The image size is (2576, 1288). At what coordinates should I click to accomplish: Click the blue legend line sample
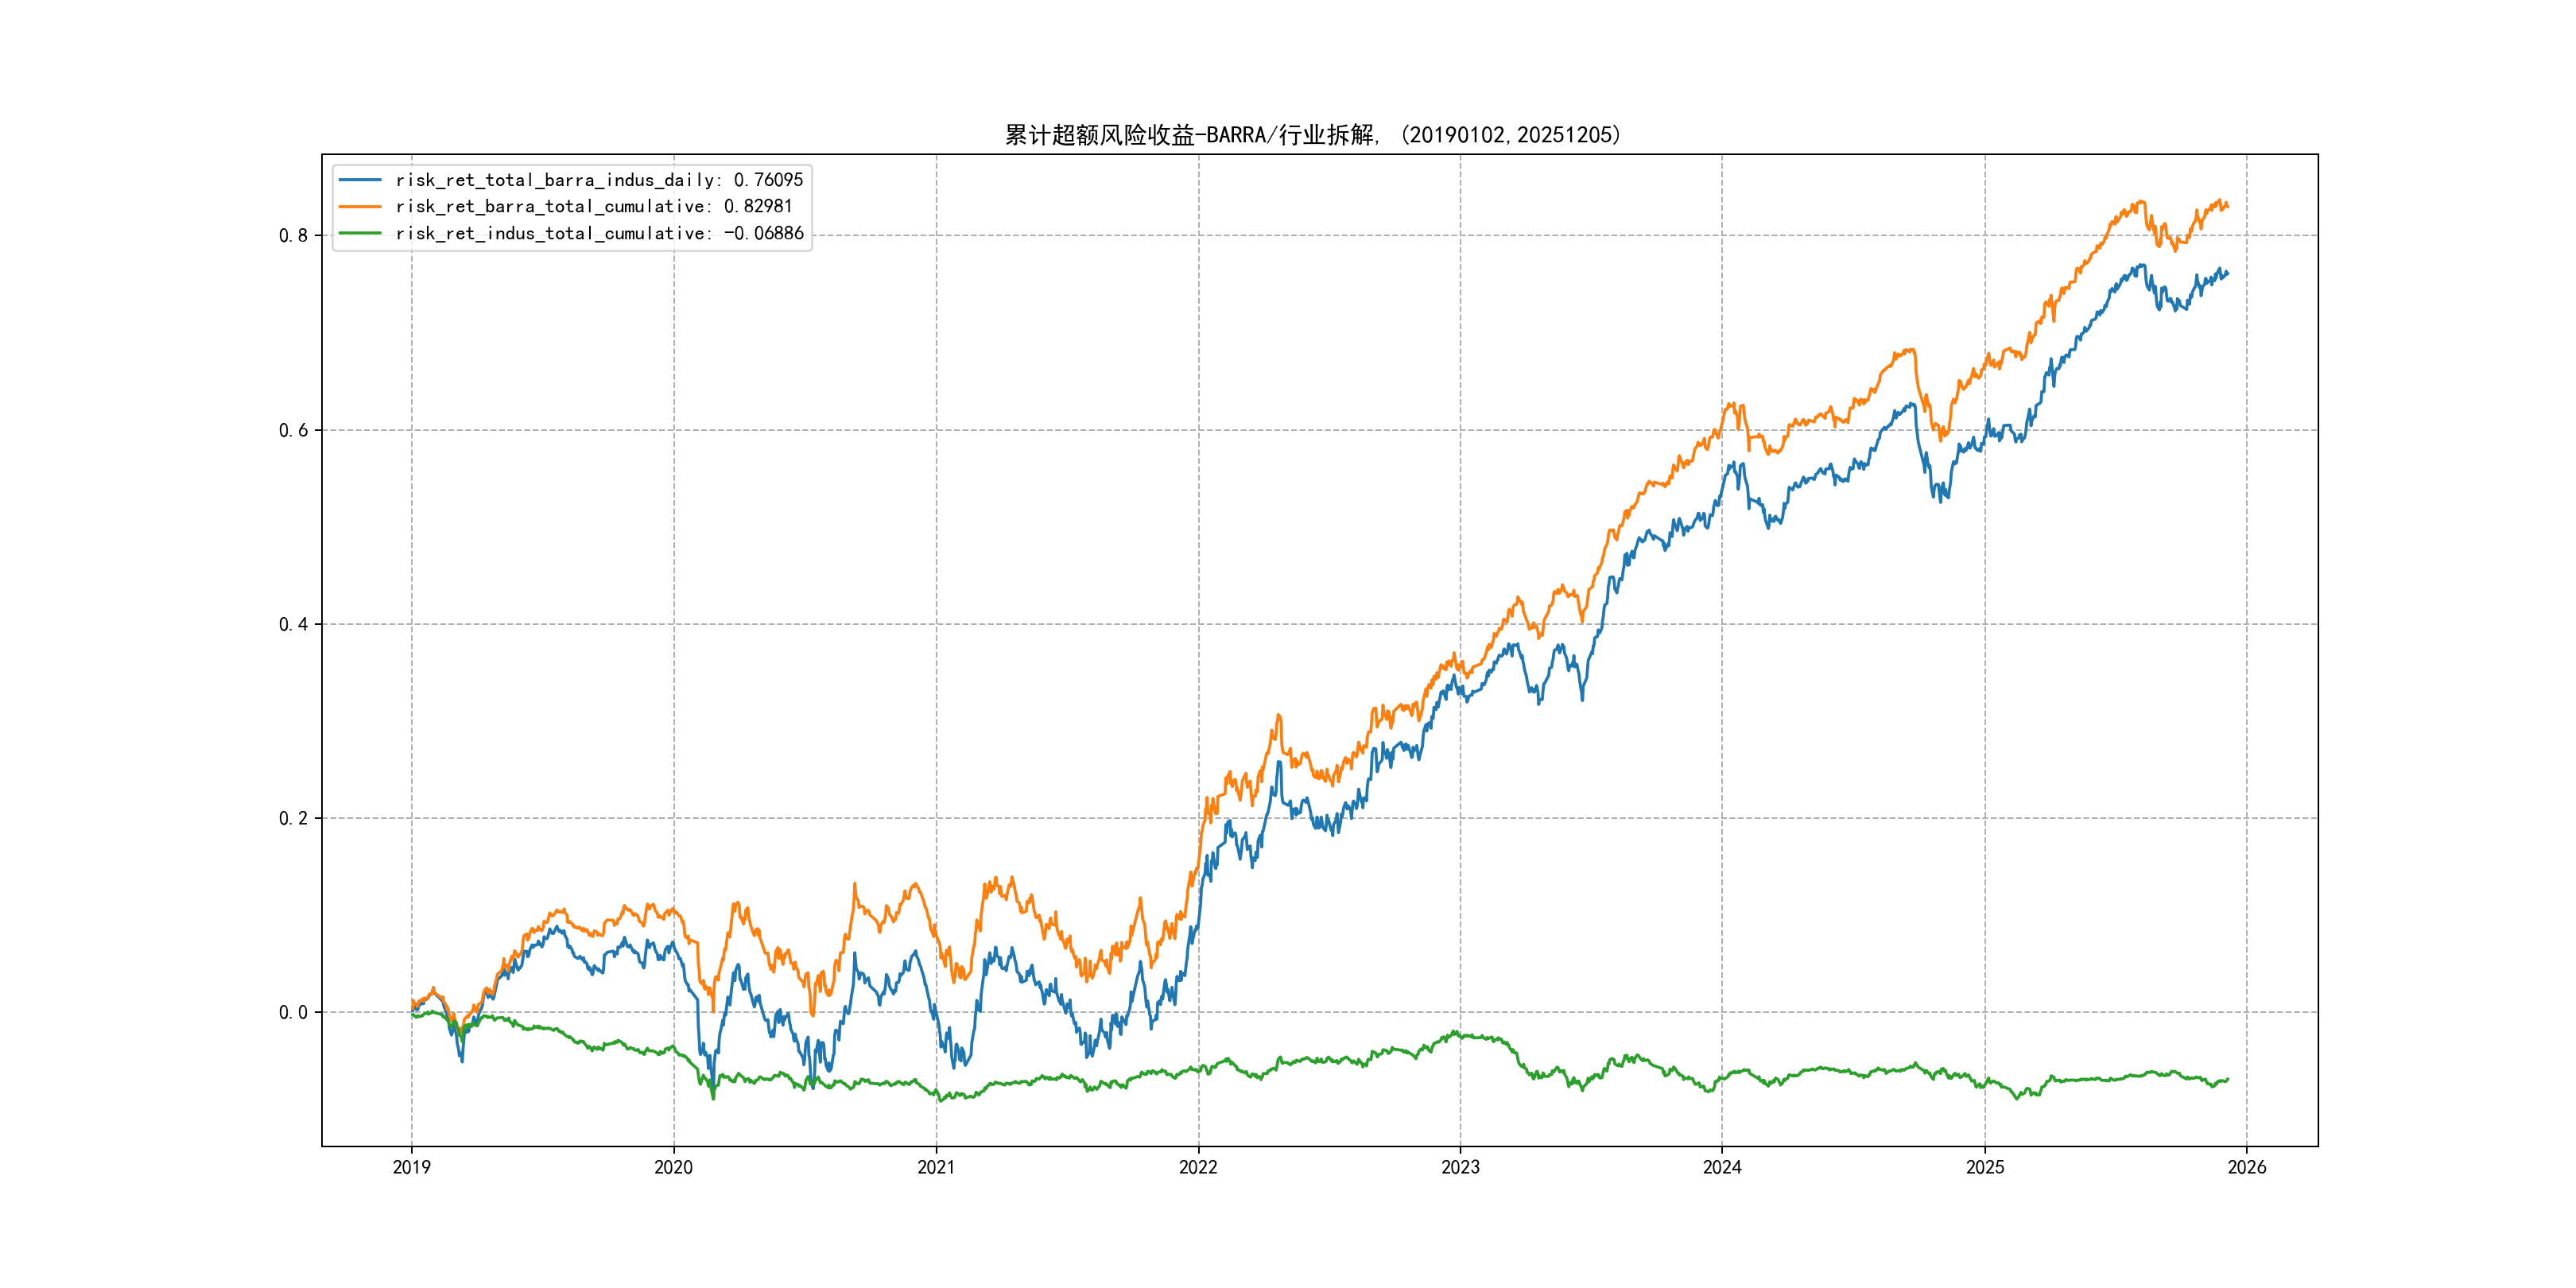[360, 180]
